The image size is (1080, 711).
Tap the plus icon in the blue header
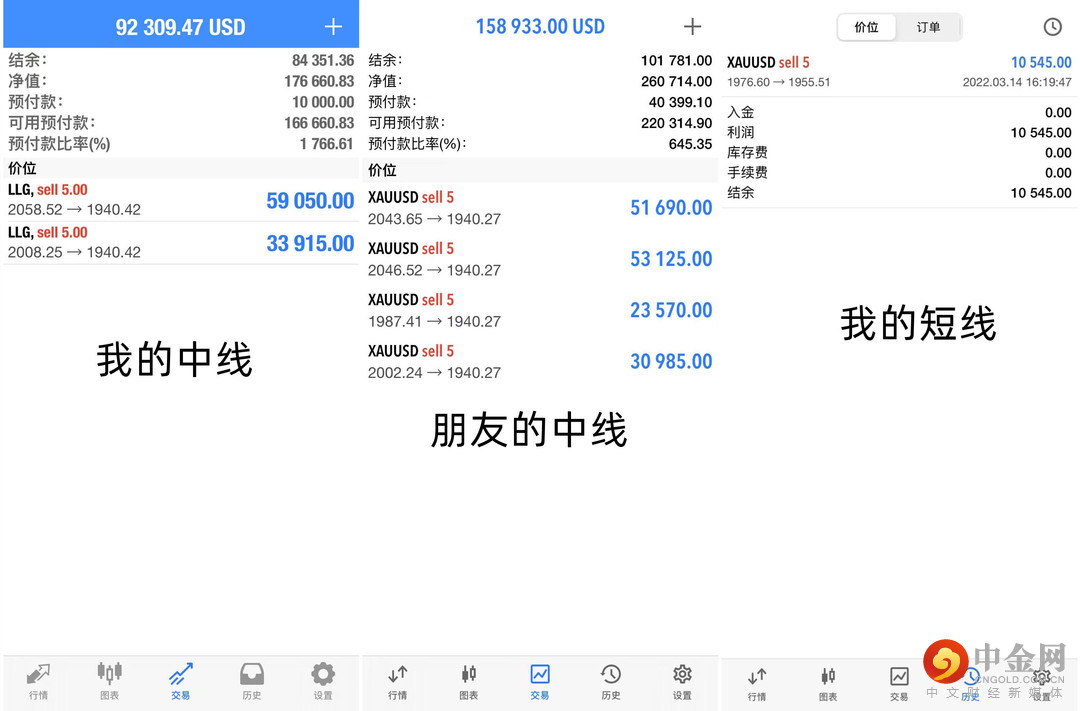point(333,27)
